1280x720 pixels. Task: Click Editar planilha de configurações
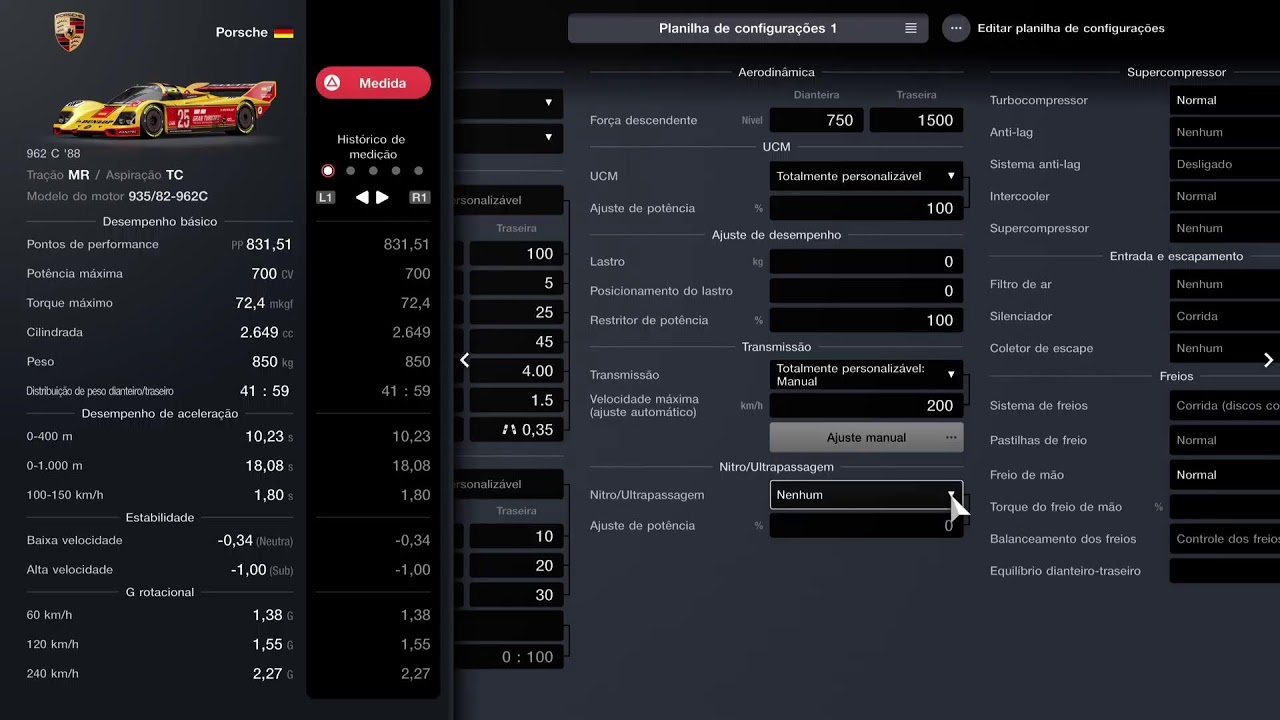pyautogui.click(x=1071, y=28)
